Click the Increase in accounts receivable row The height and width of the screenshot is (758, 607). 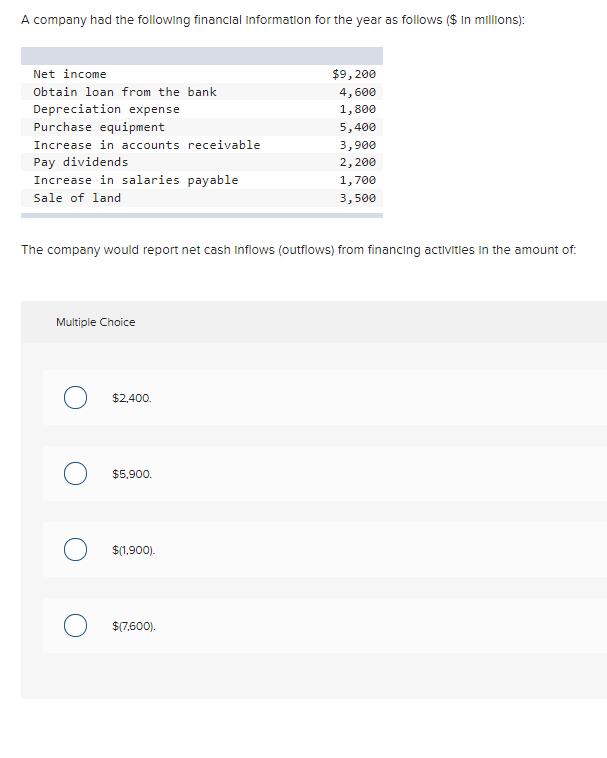(x=202, y=145)
